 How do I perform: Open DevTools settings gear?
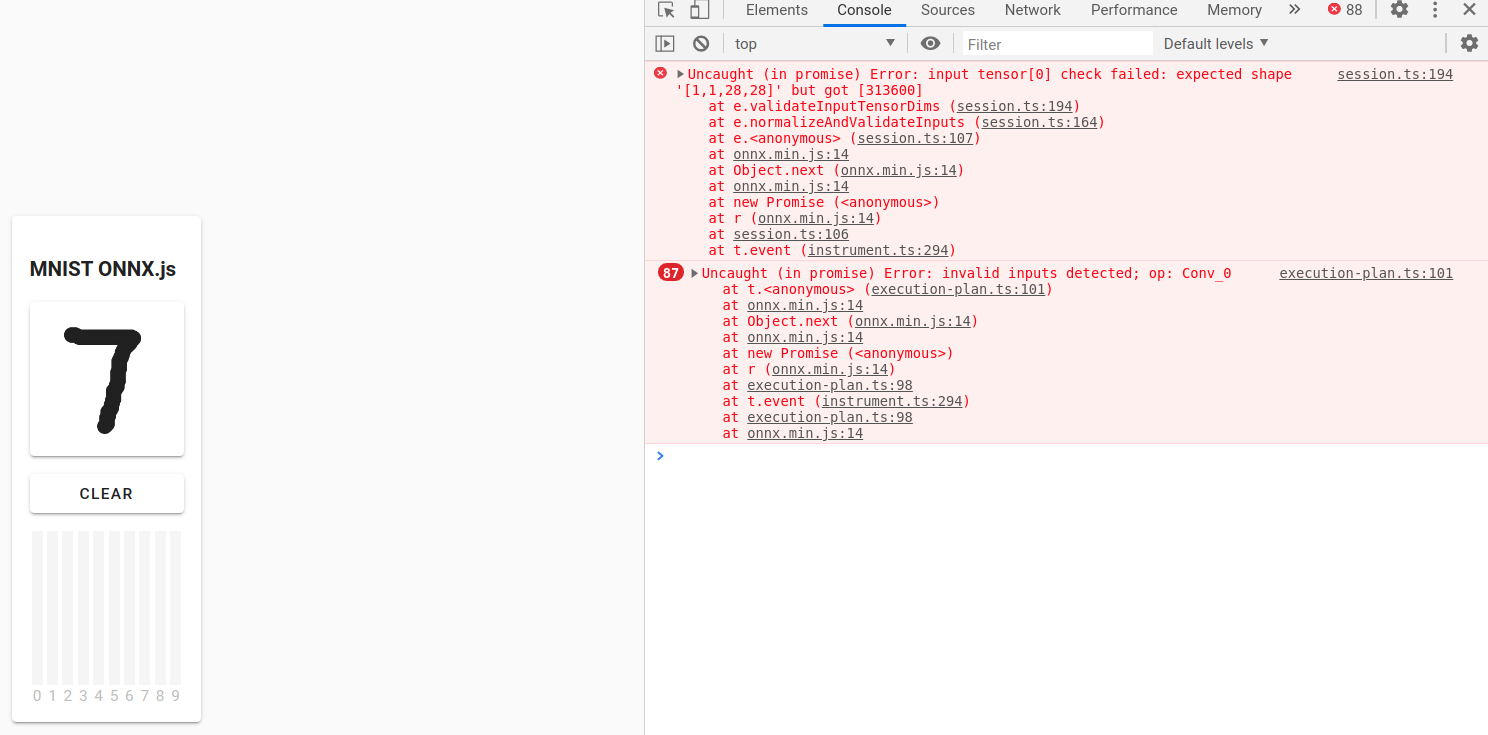[x=1399, y=10]
